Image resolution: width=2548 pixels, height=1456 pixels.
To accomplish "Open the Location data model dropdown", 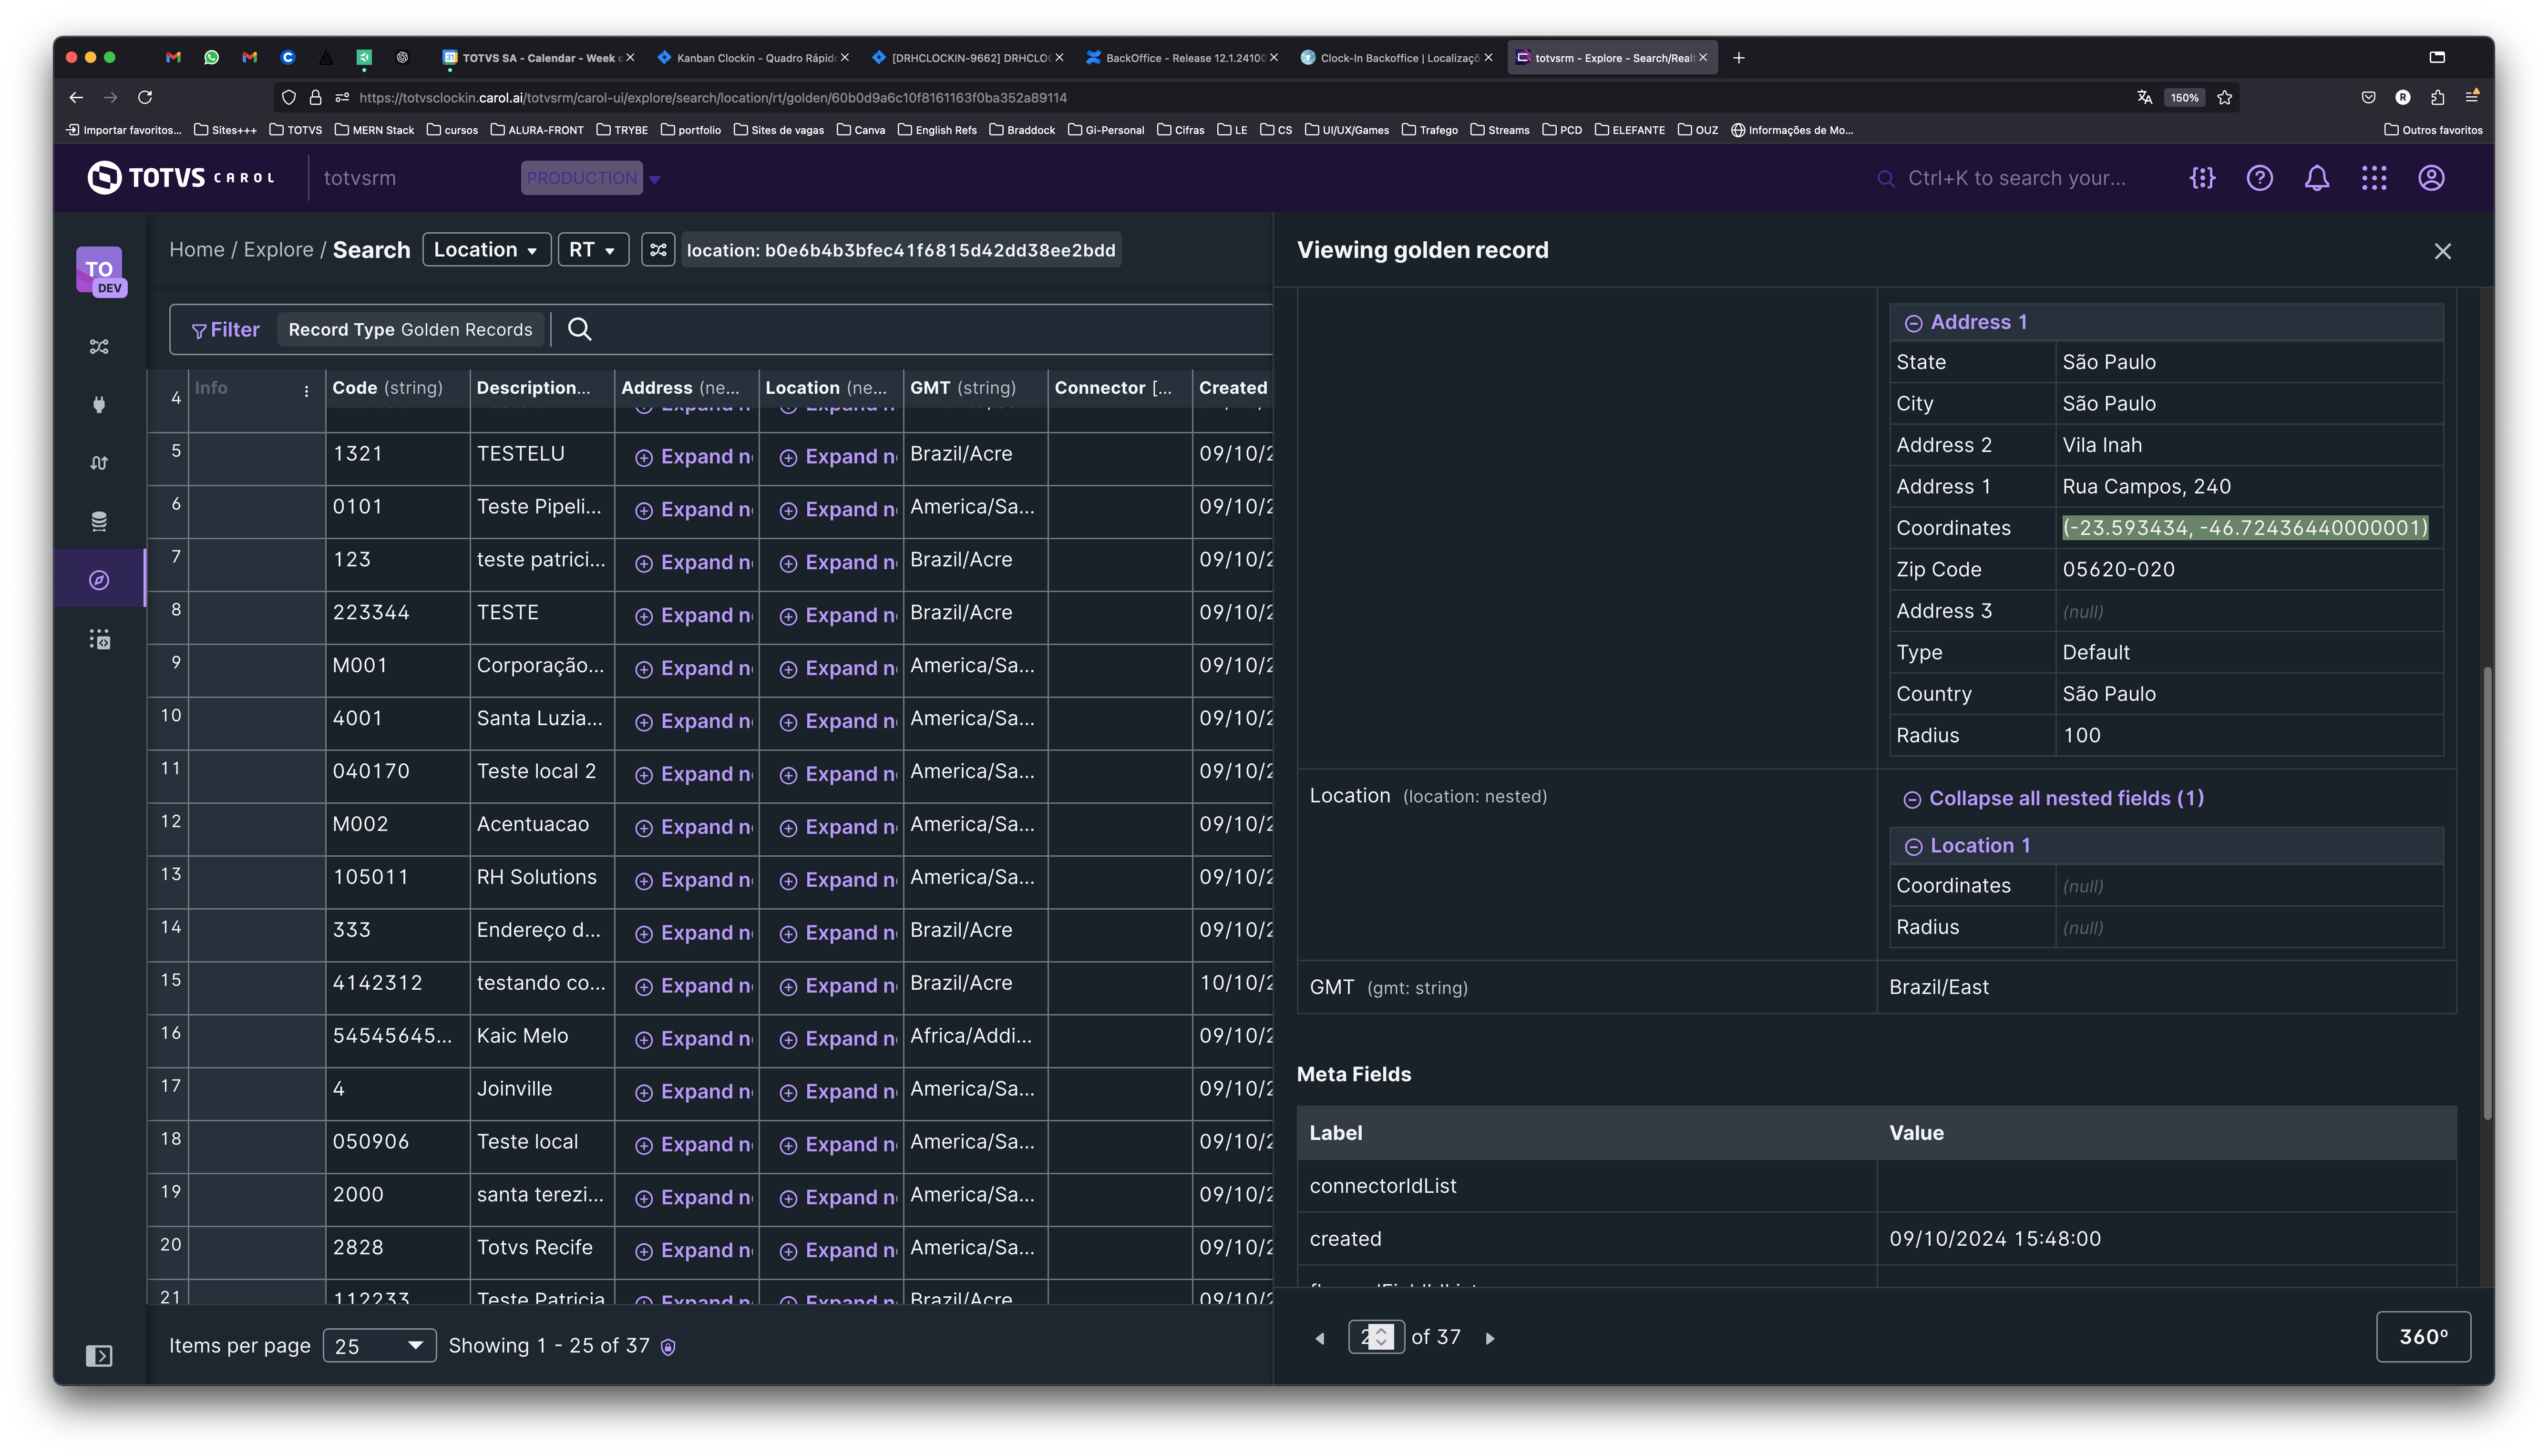I will (x=486, y=250).
